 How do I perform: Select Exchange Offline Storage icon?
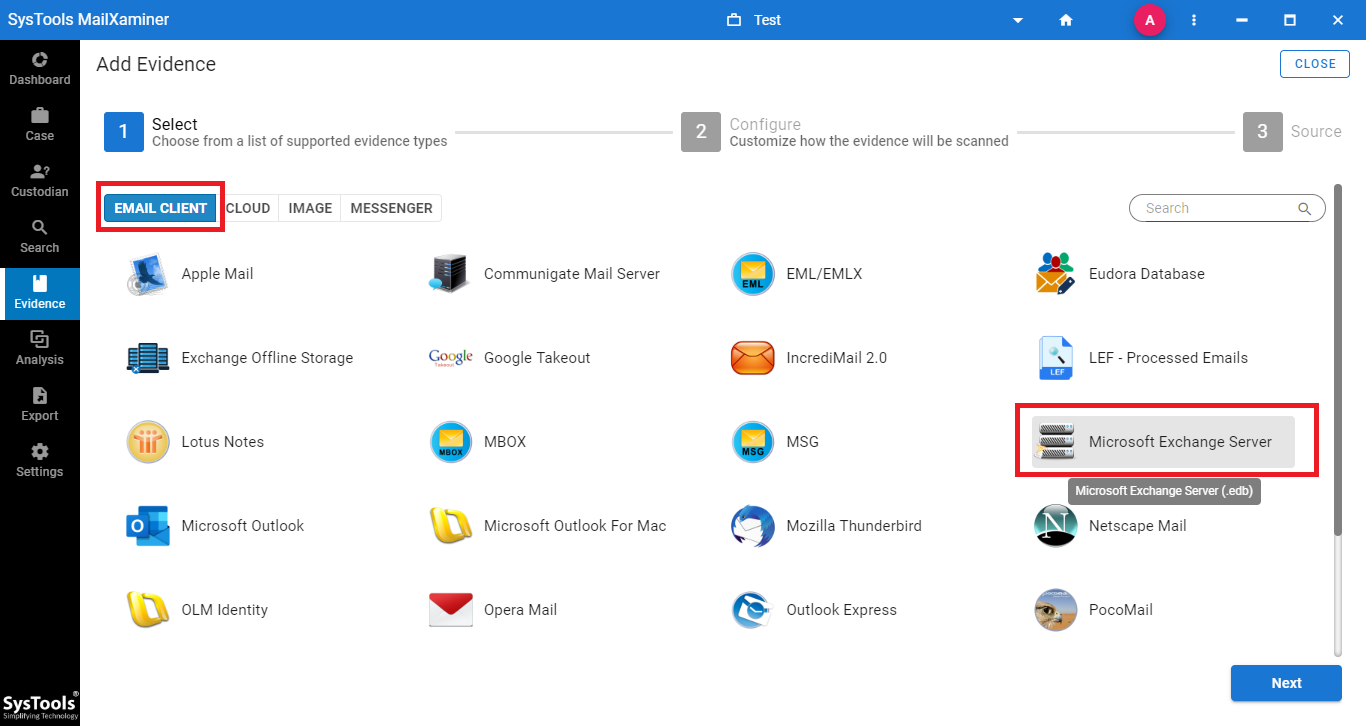tap(148, 358)
